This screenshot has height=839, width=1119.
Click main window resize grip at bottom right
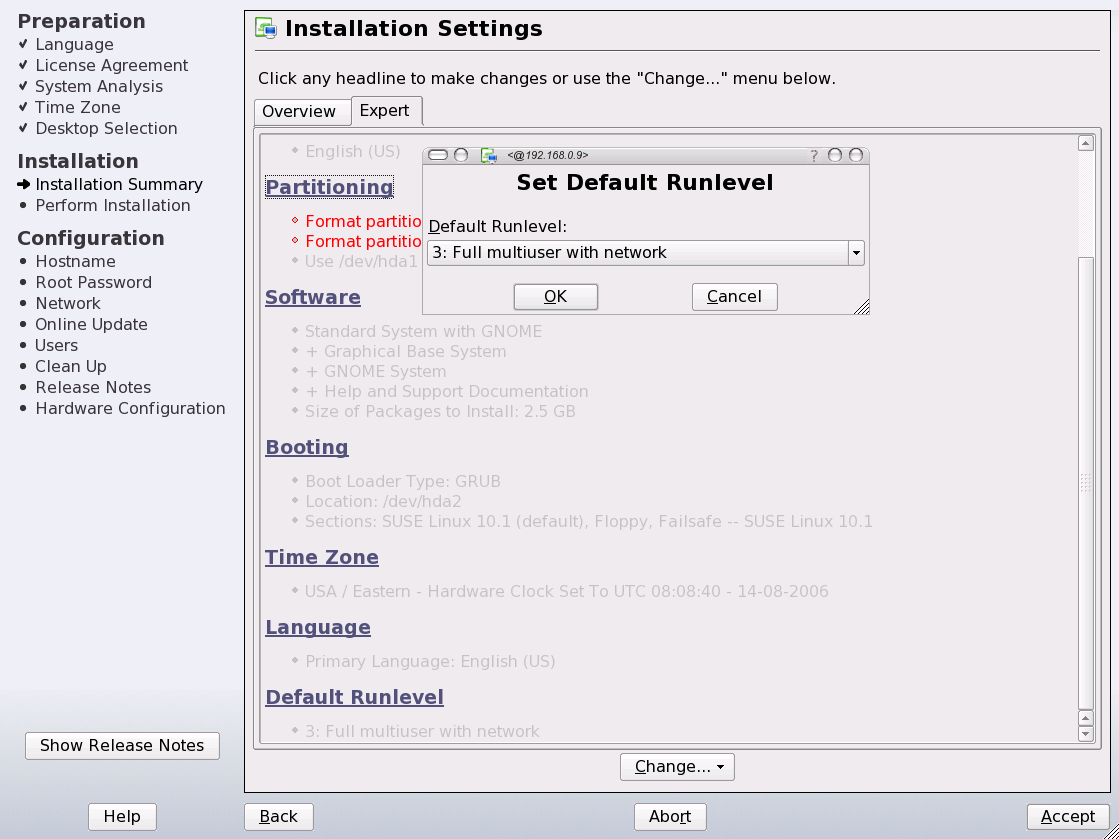(x=1108, y=829)
